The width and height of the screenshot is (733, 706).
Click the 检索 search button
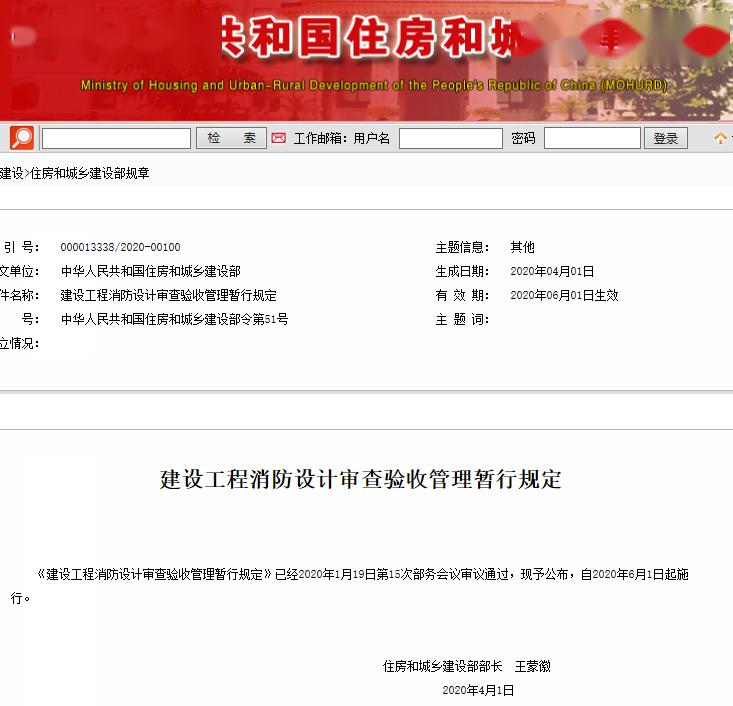click(x=231, y=138)
